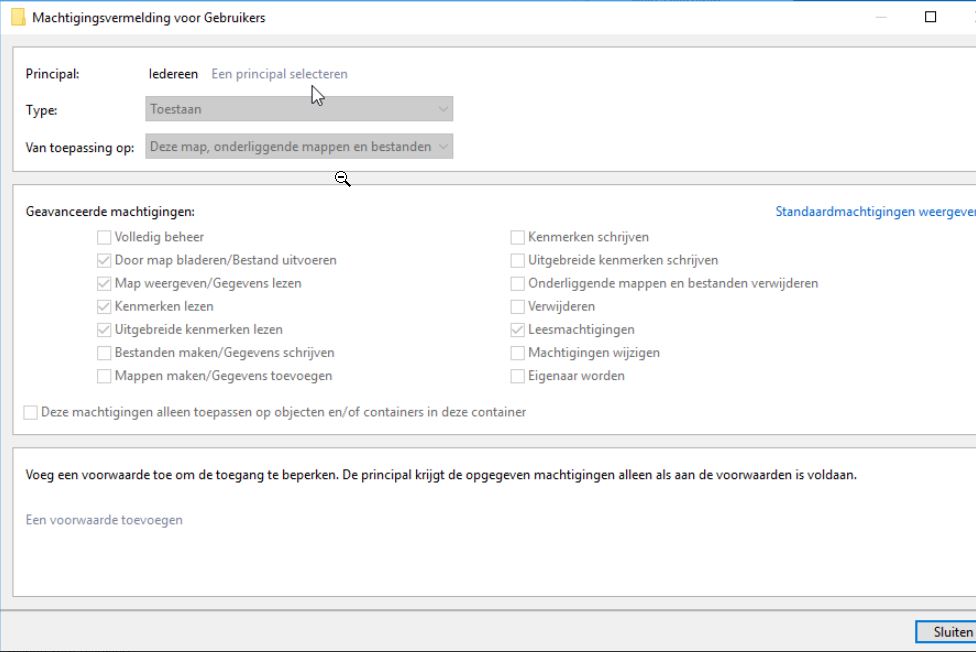This screenshot has height=652, width=976.
Task: Click Een voorwaarde toevoegen link
Action: pos(104,520)
